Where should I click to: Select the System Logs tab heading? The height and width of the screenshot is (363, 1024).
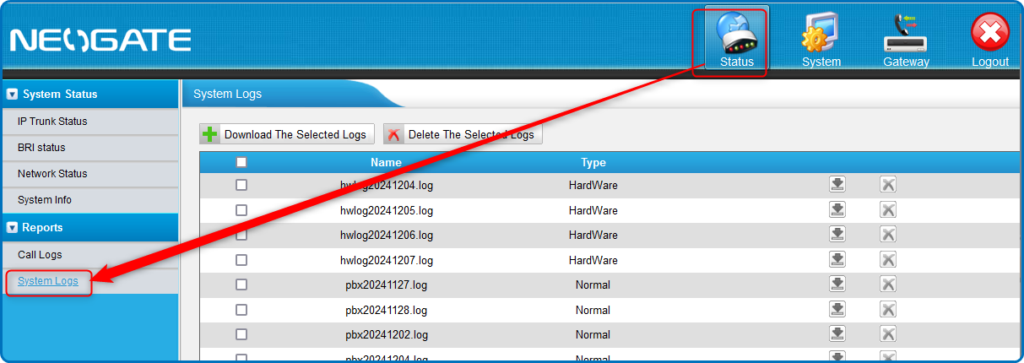click(227, 94)
